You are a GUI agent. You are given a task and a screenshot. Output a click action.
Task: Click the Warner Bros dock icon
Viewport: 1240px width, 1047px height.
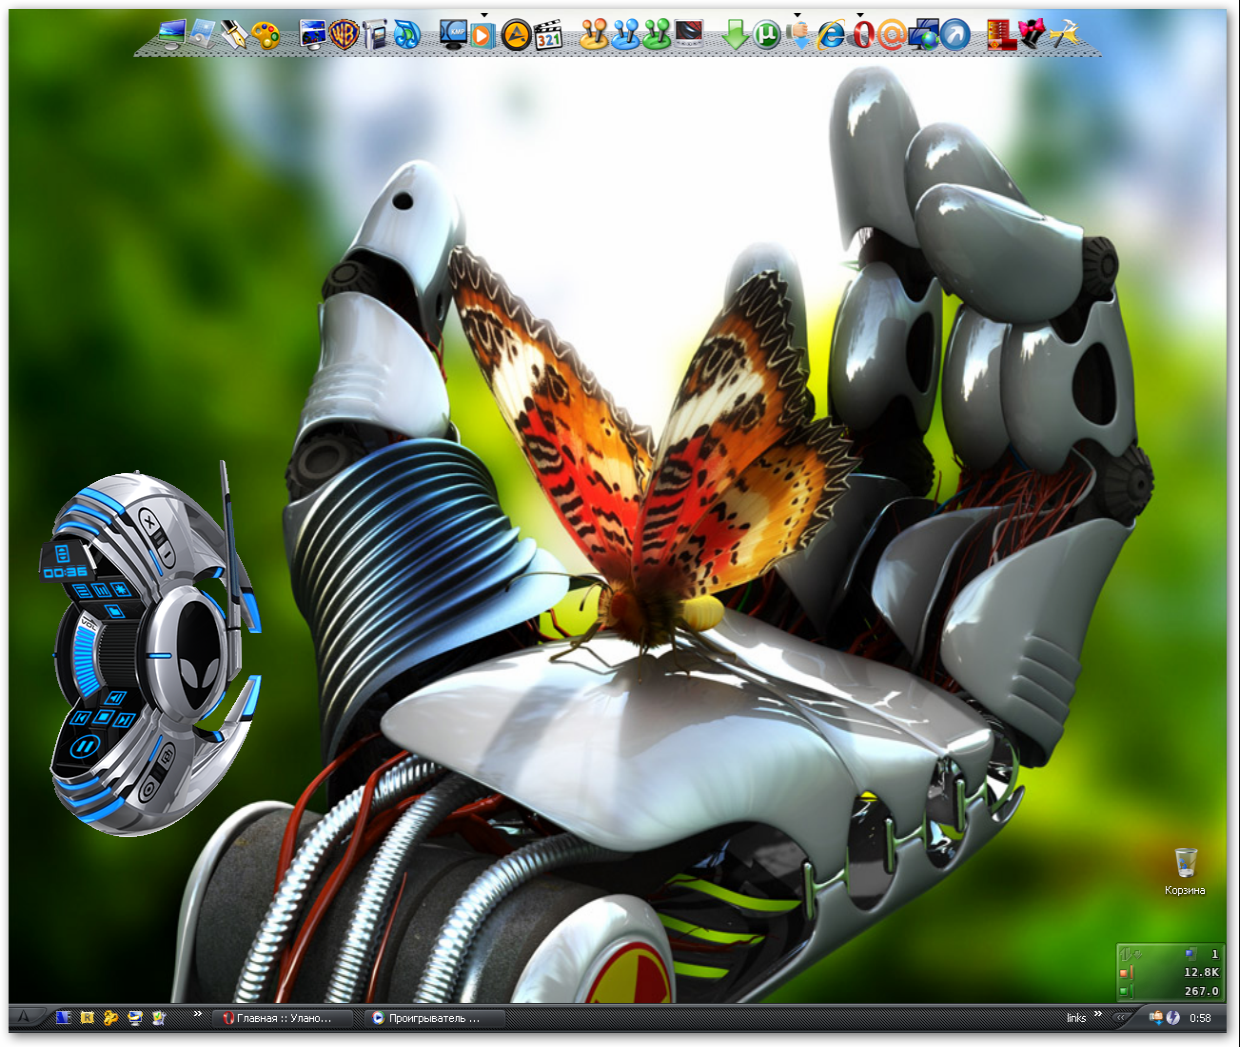coord(344,36)
